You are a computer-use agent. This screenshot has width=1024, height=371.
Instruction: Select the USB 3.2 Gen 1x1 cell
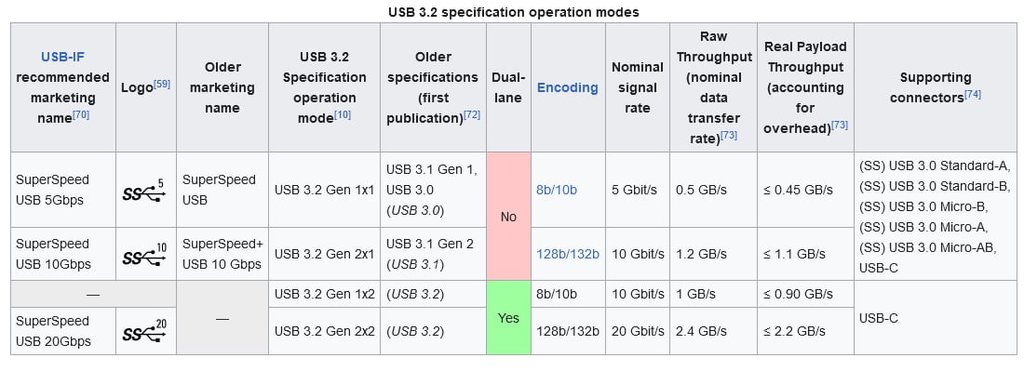click(x=325, y=190)
